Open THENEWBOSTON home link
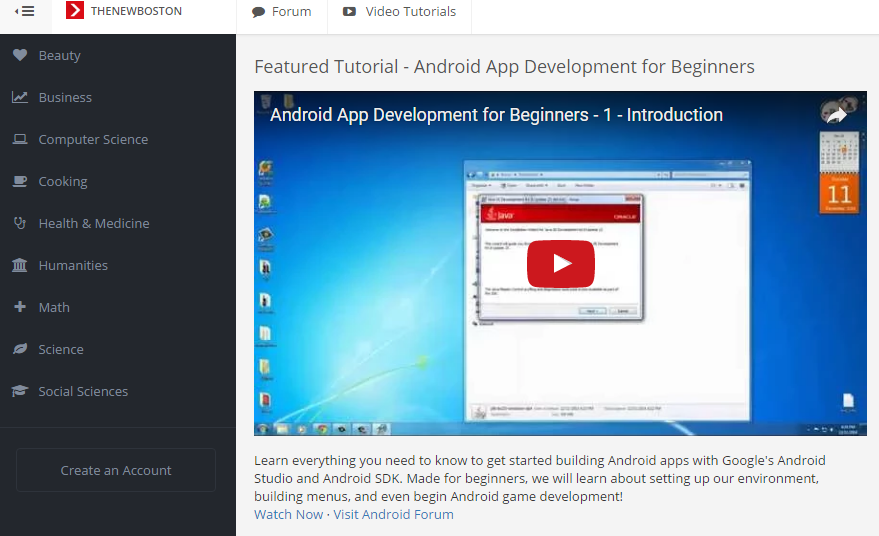This screenshot has width=879, height=536. (136, 11)
